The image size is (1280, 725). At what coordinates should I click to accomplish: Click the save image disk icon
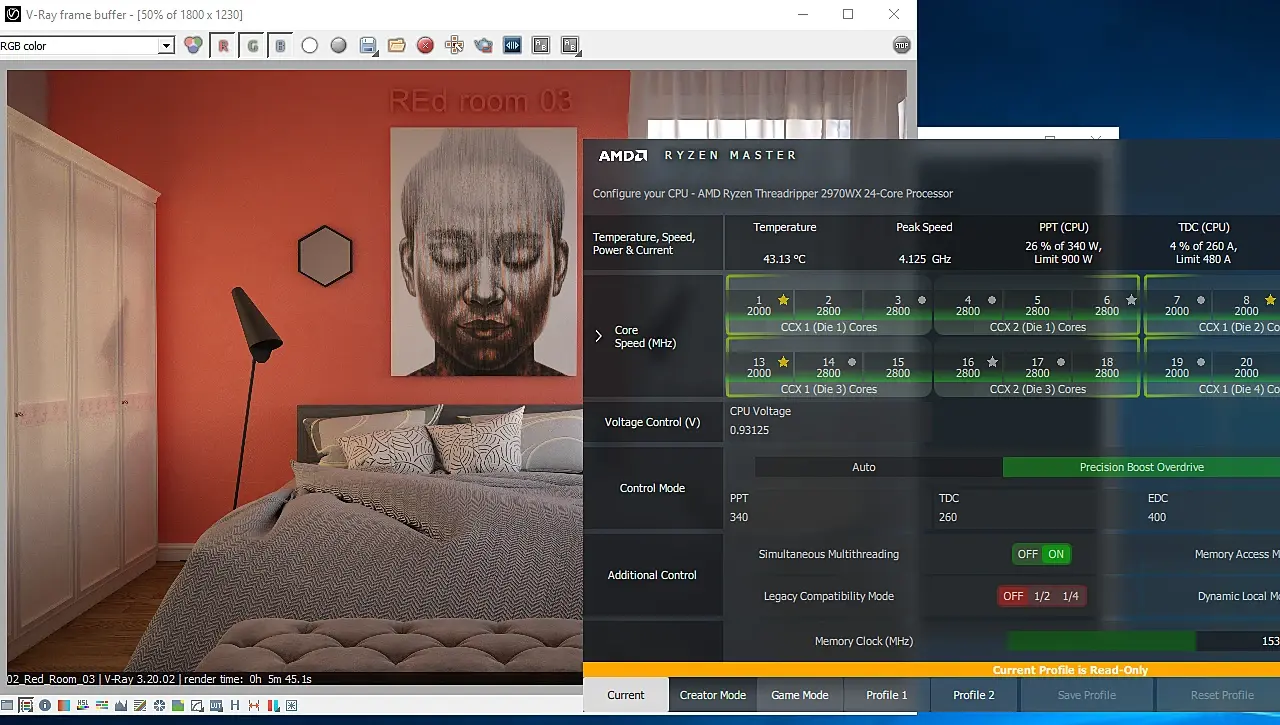click(367, 45)
